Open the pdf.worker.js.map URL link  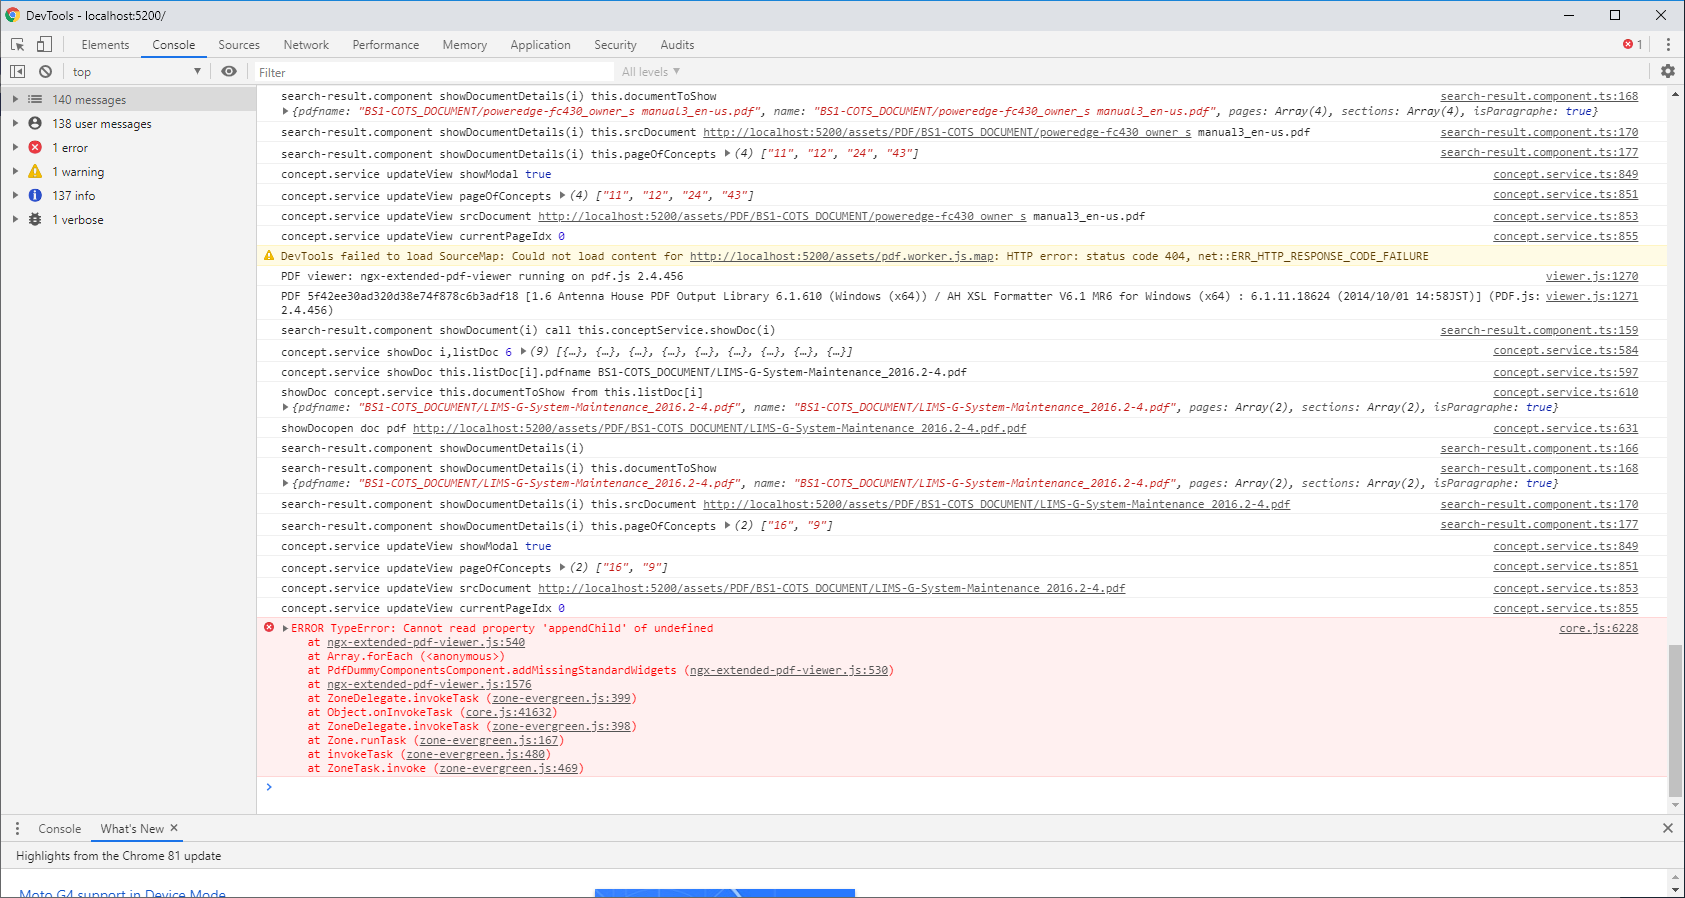842,257
